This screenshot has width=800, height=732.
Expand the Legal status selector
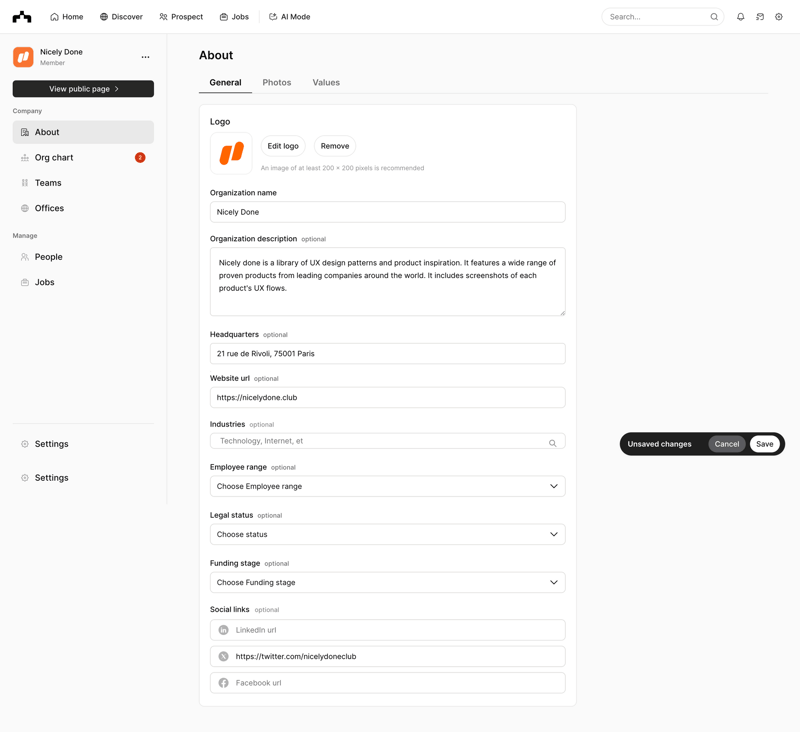pos(387,534)
